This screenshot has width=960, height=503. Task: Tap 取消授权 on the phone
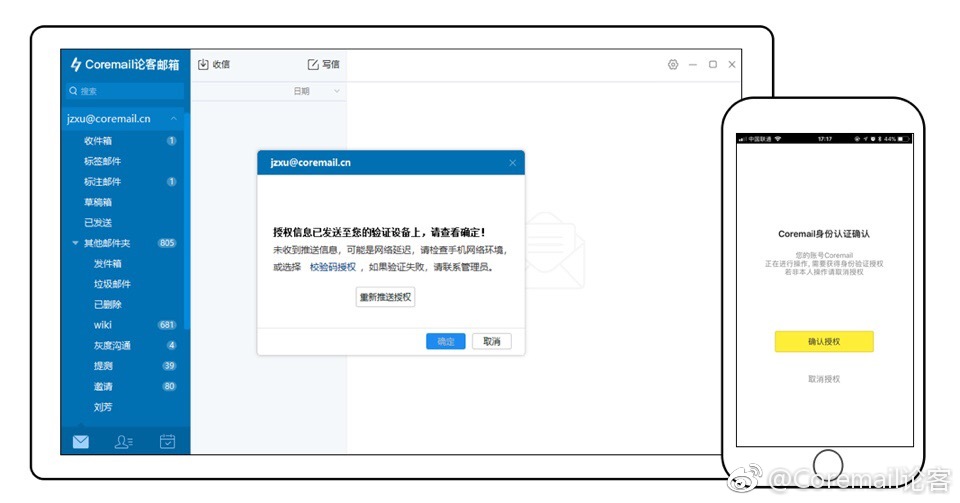click(823, 379)
